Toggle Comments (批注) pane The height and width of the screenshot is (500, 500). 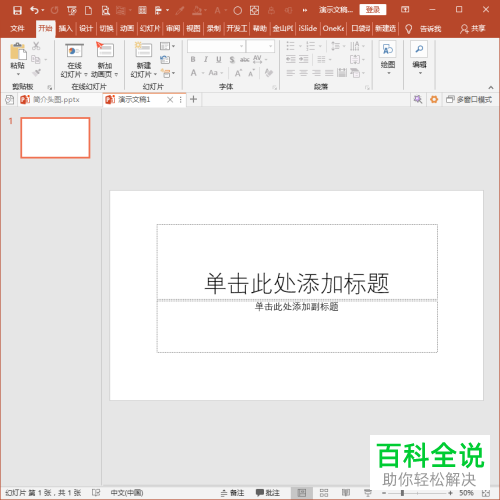(268, 493)
